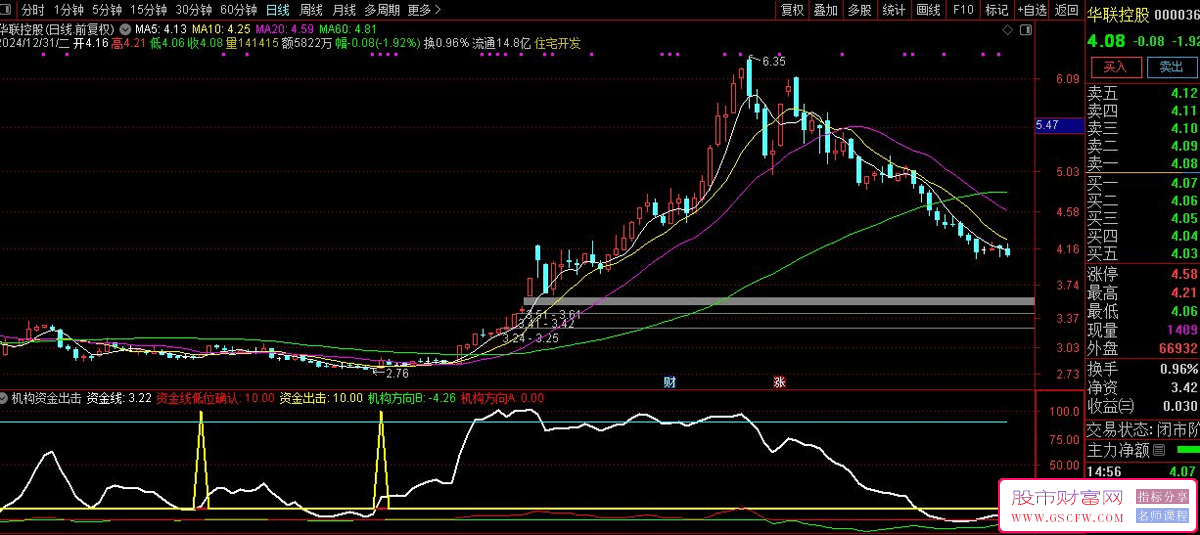Switch to 5分钟 period
1200x535 pixels.
[x=107, y=10]
